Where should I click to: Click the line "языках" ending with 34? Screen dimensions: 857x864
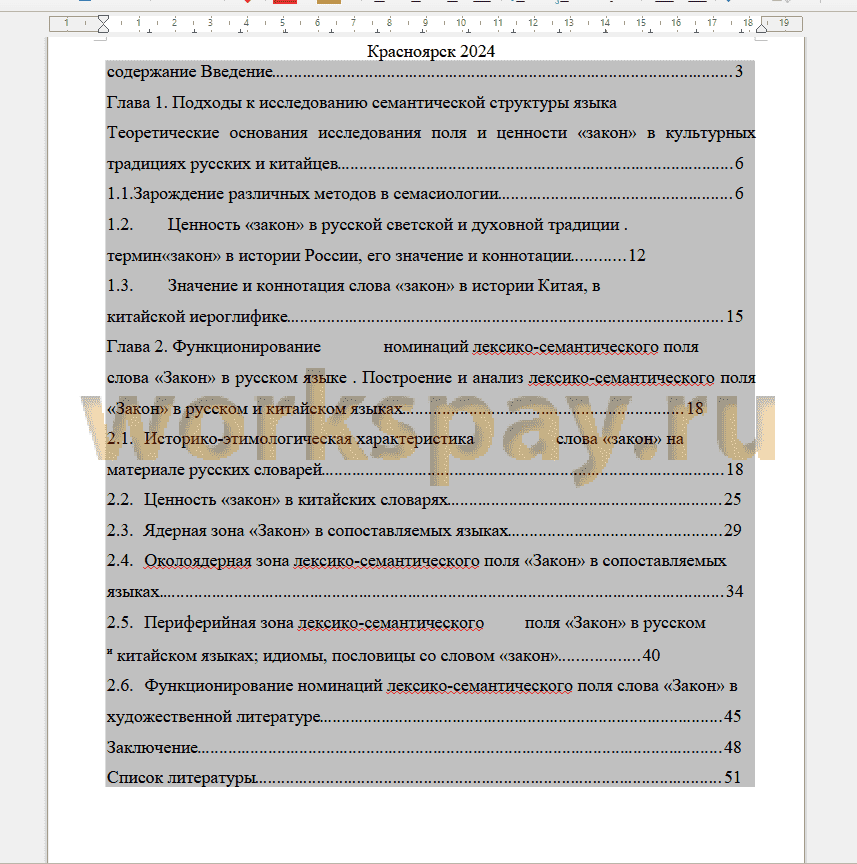(x=425, y=592)
